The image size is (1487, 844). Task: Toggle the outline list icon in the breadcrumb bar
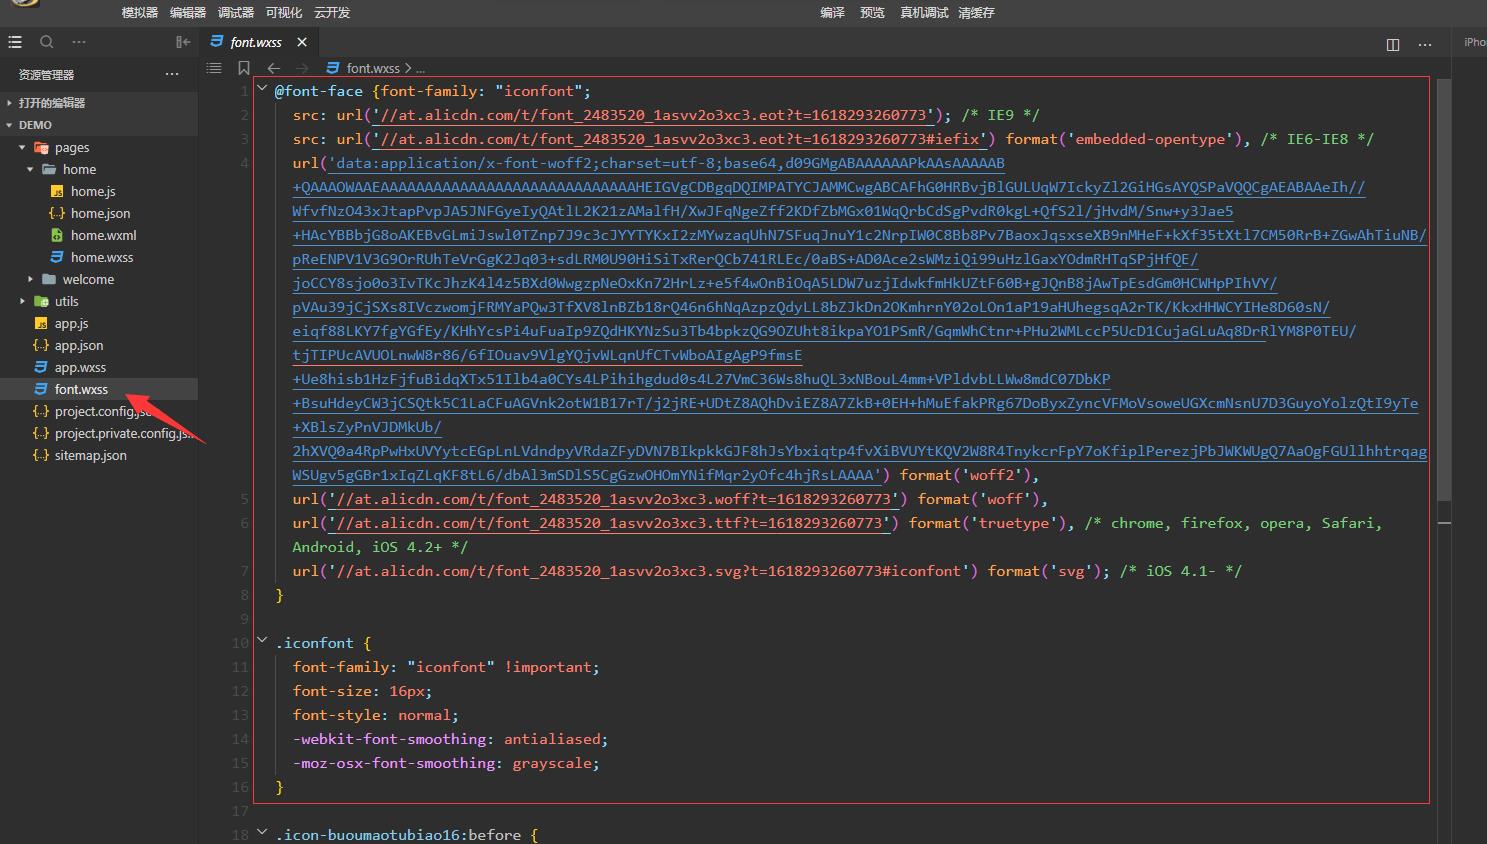pos(214,68)
